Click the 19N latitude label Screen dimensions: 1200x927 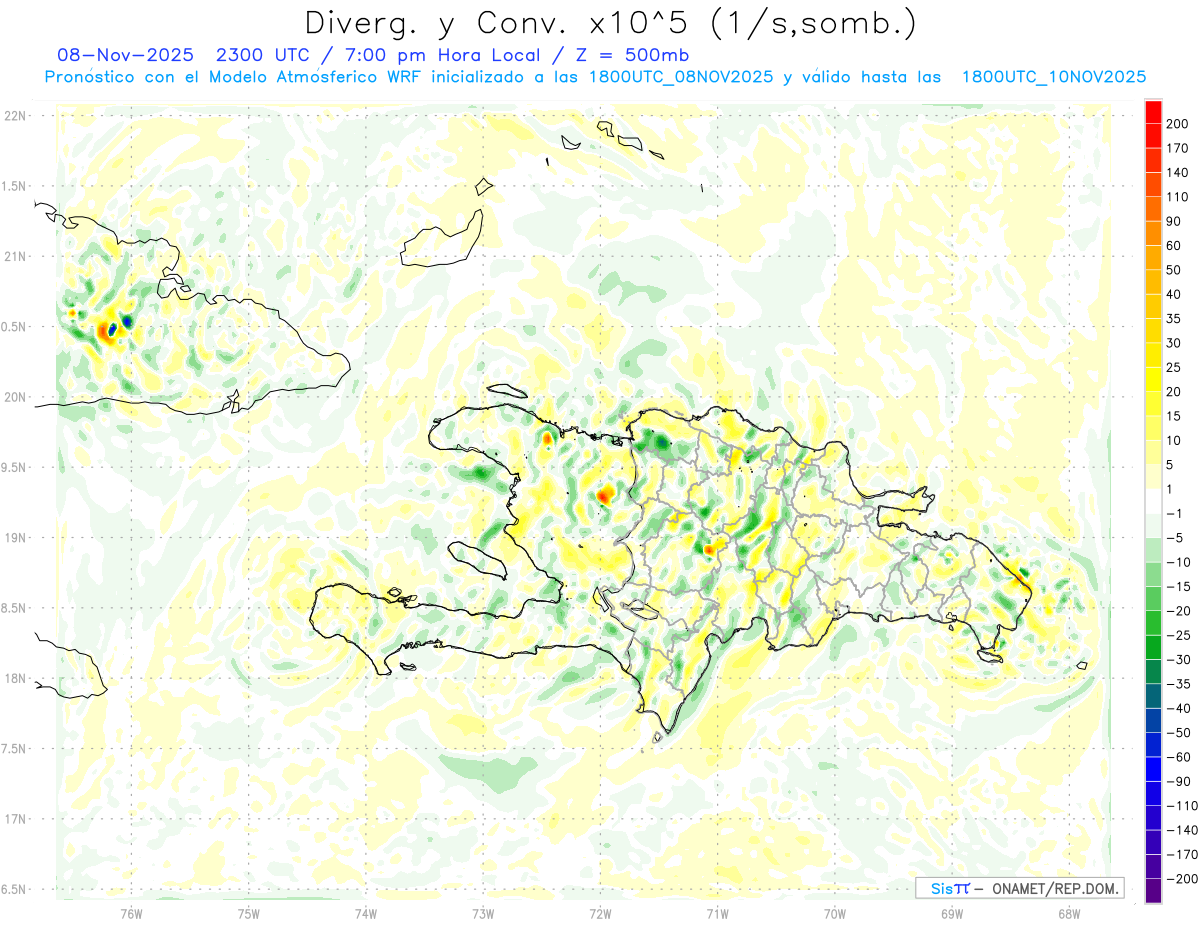tap(14, 538)
